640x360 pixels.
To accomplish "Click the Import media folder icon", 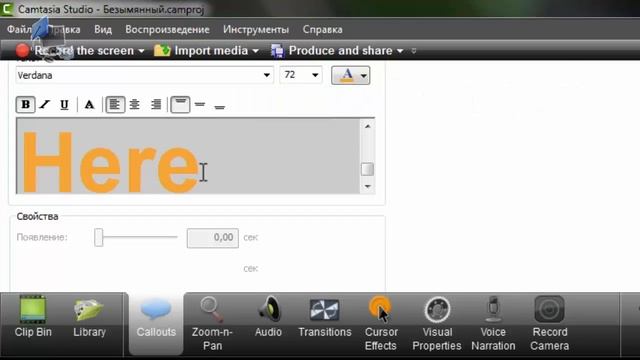I will [162, 51].
